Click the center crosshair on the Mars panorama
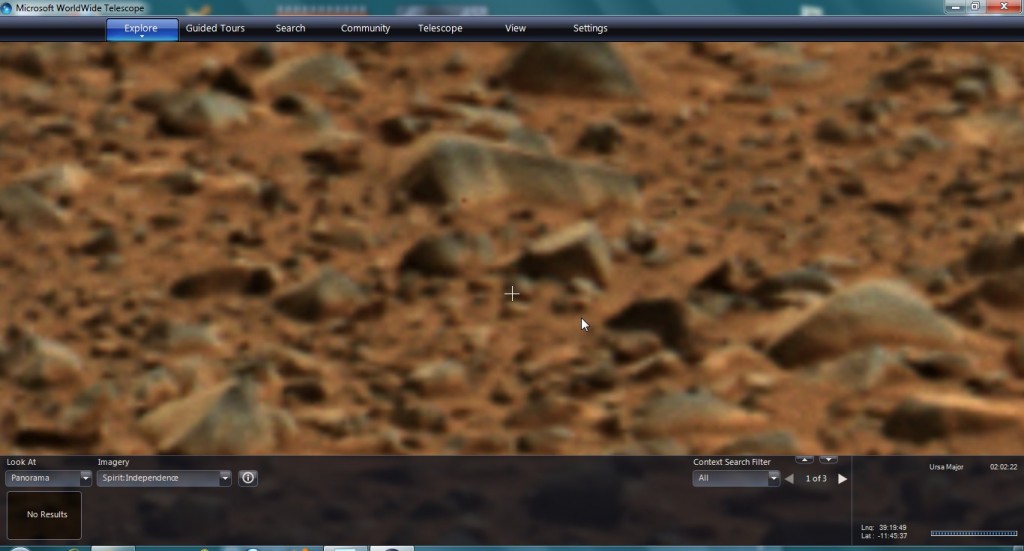Image resolution: width=1024 pixels, height=551 pixels. tap(512, 293)
